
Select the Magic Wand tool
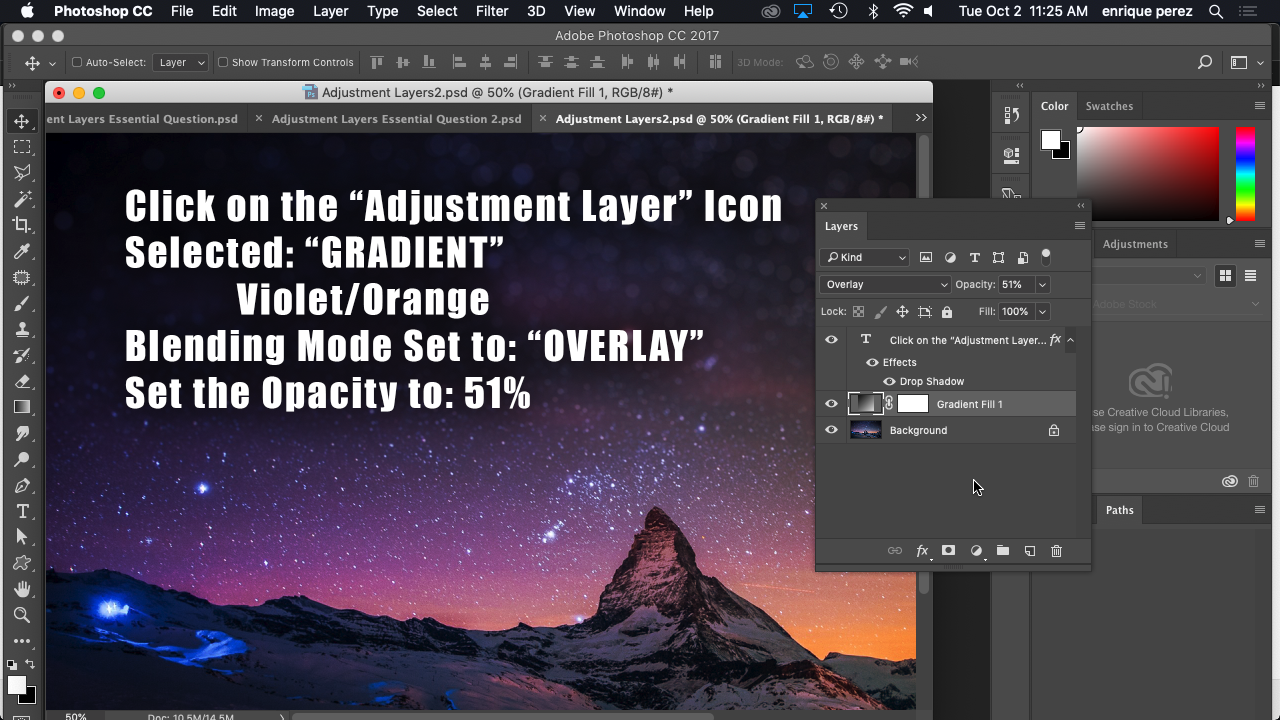22,199
